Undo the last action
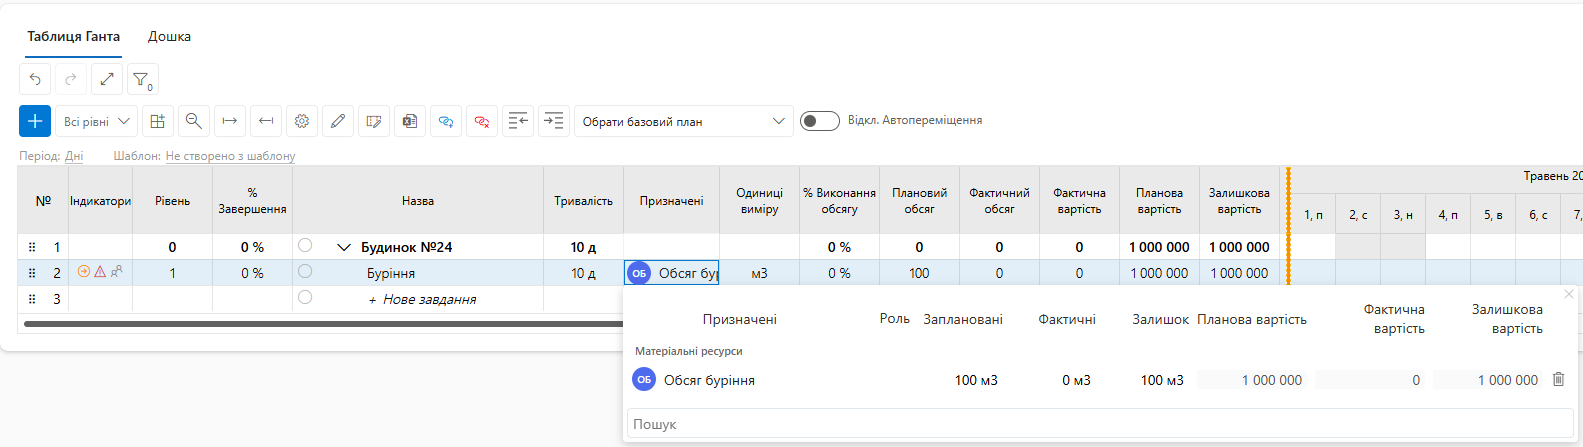 click(x=35, y=79)
